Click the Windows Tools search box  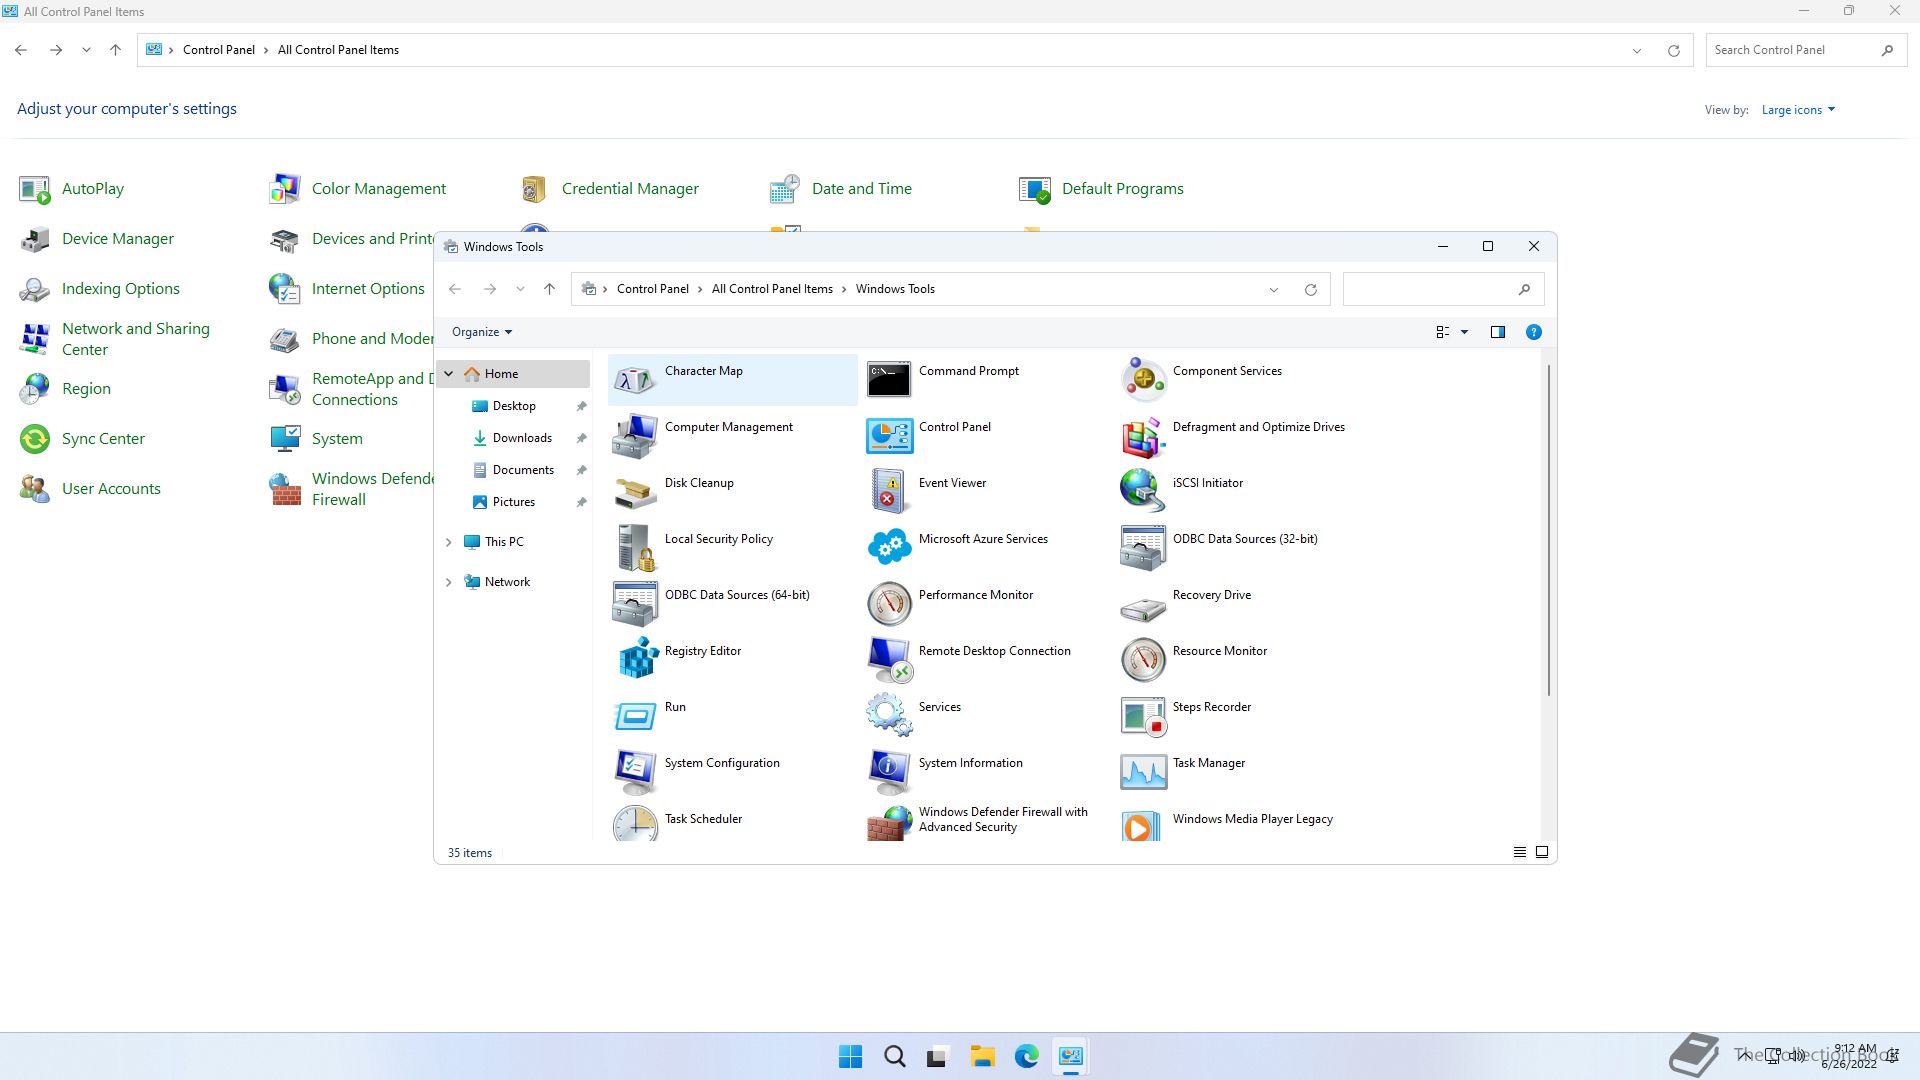(x=1430, y=289)
